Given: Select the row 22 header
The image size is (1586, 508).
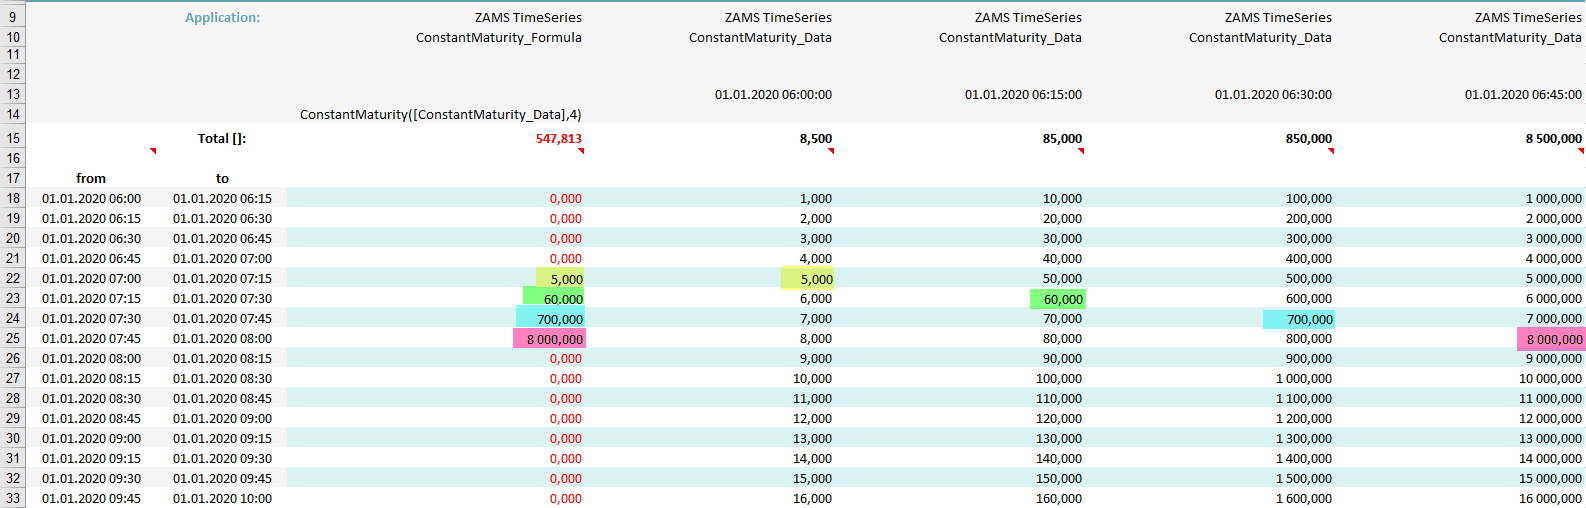Looking at the screenshot, I should [13, 279].
